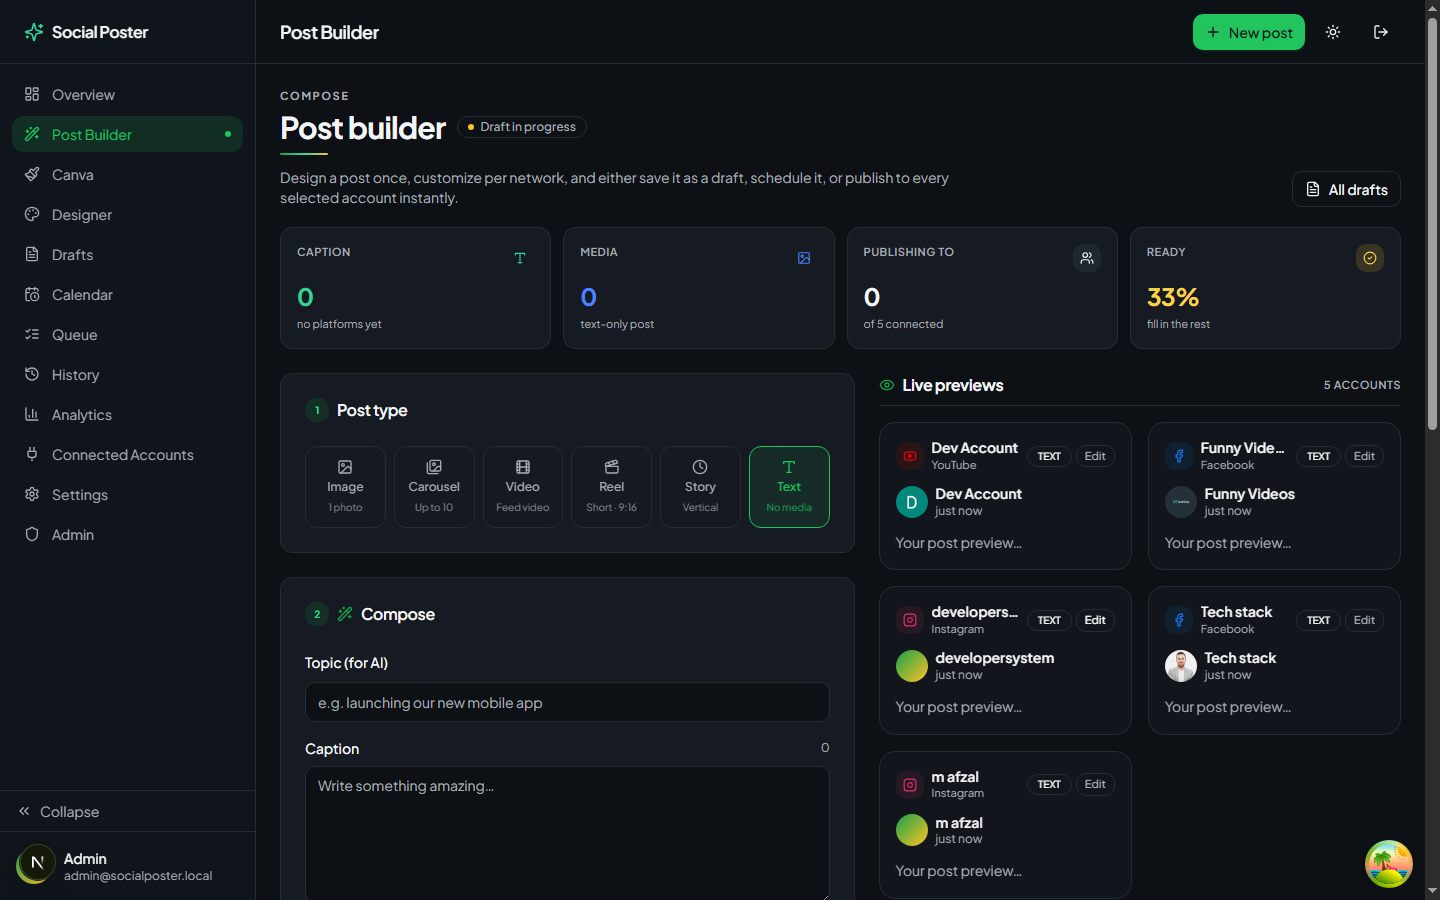Collapse the sidebar
1440x900 pixels.
point(127,811)
